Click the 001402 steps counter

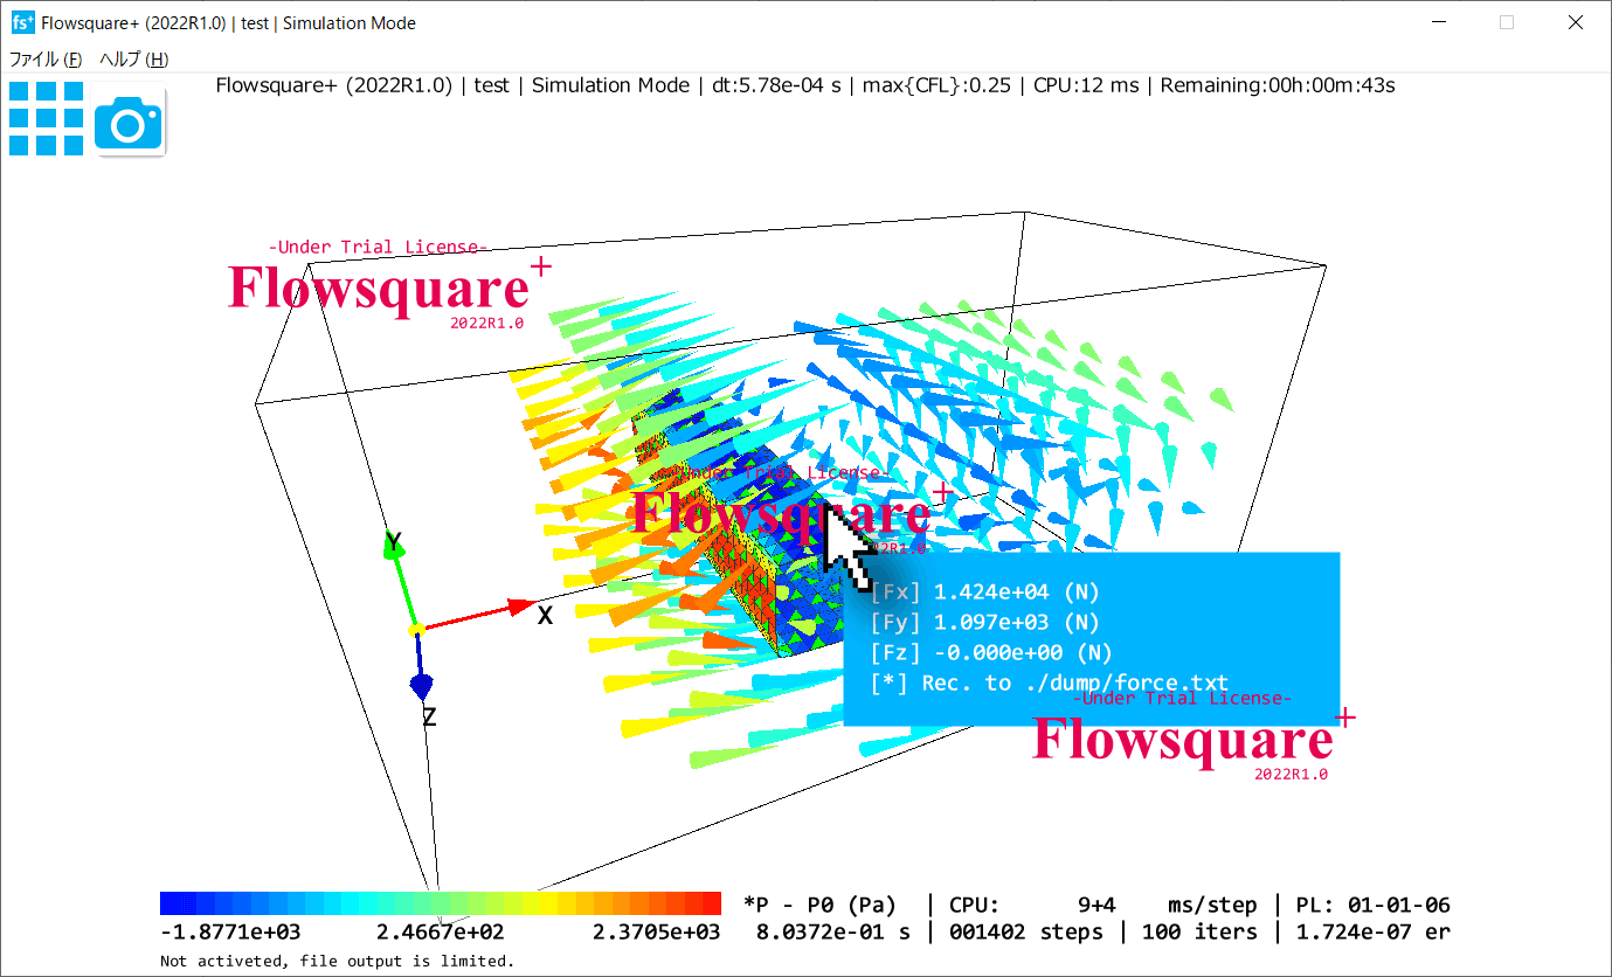1025,932
